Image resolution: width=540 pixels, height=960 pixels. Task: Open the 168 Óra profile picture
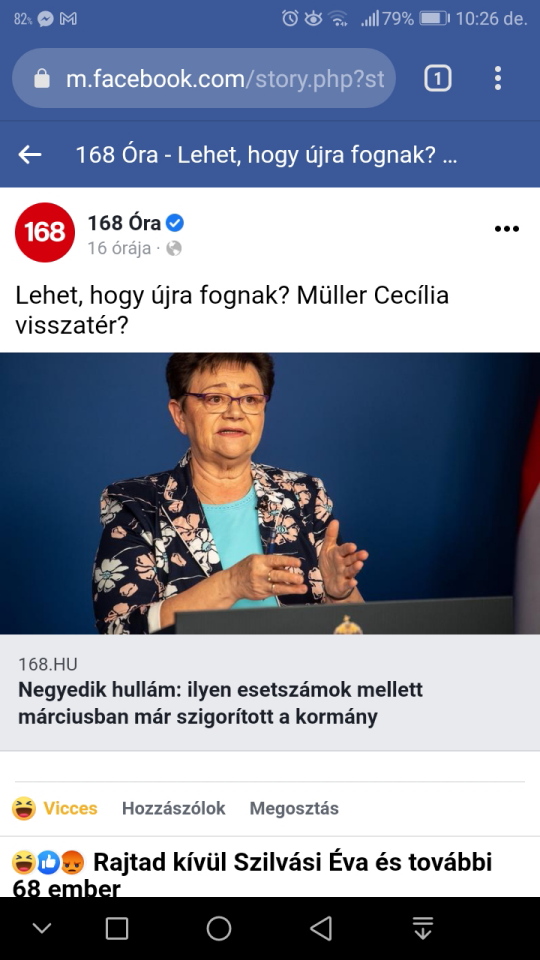(45, 232)
